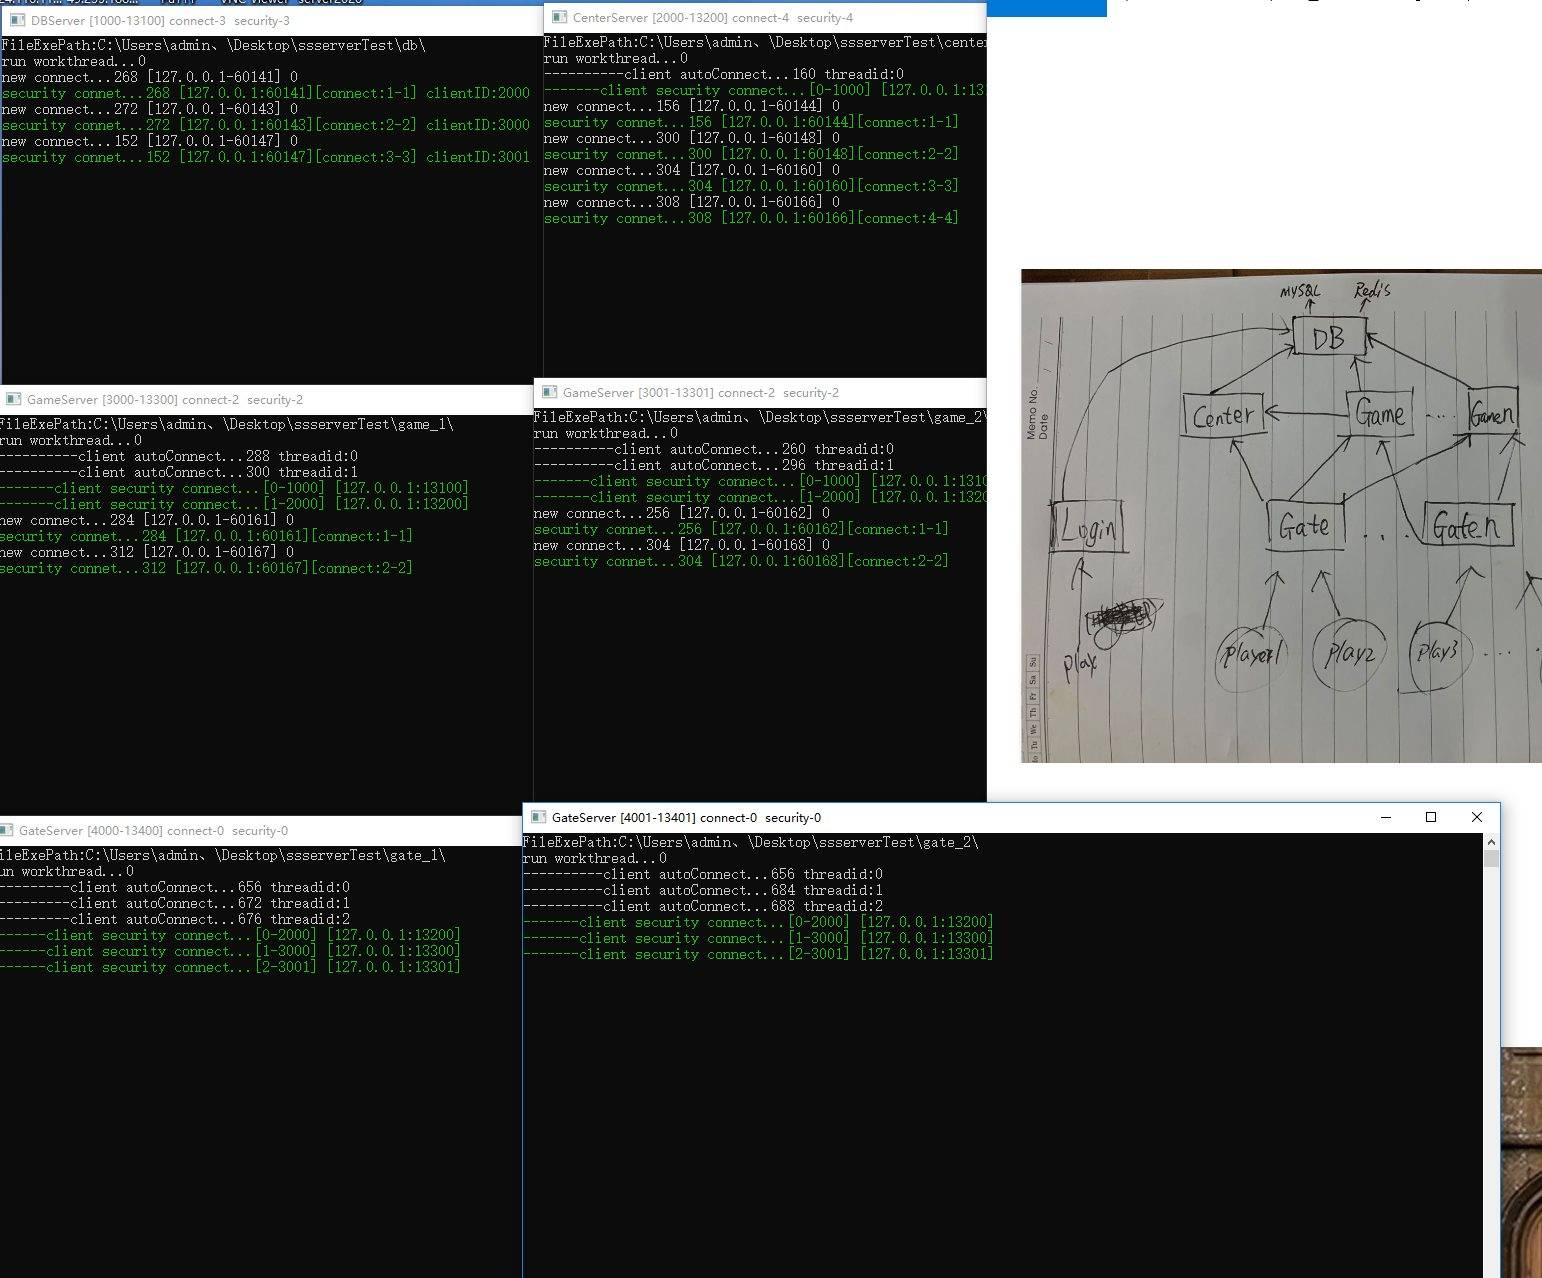The width and height of the screenshot is (1542, 1278).
Task: Focus GateServer [4001-13401] title text
Action: 686,817
